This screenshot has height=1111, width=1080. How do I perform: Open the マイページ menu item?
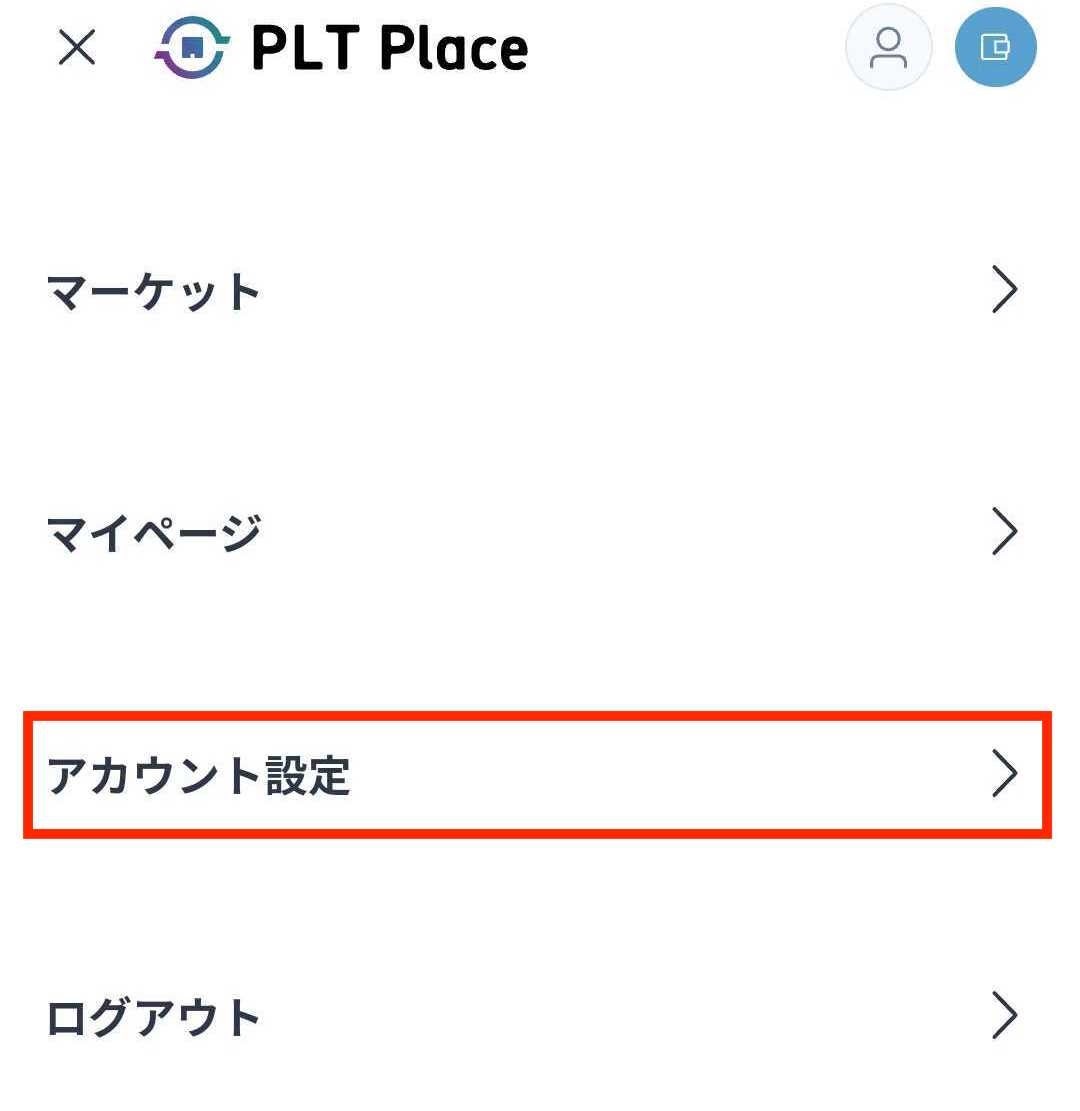click(154, 532)
